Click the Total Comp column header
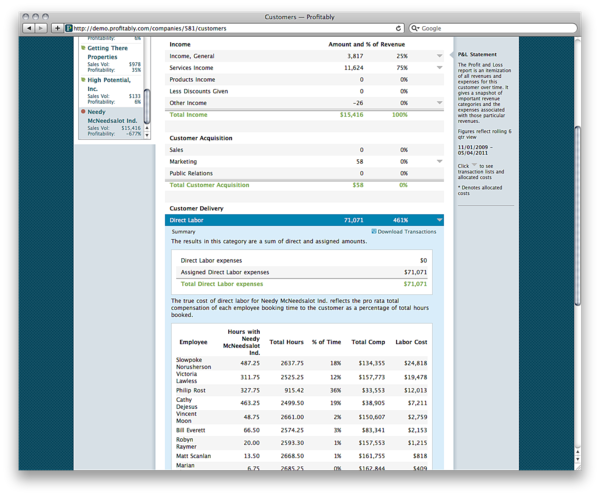 [x=368, y=342]
